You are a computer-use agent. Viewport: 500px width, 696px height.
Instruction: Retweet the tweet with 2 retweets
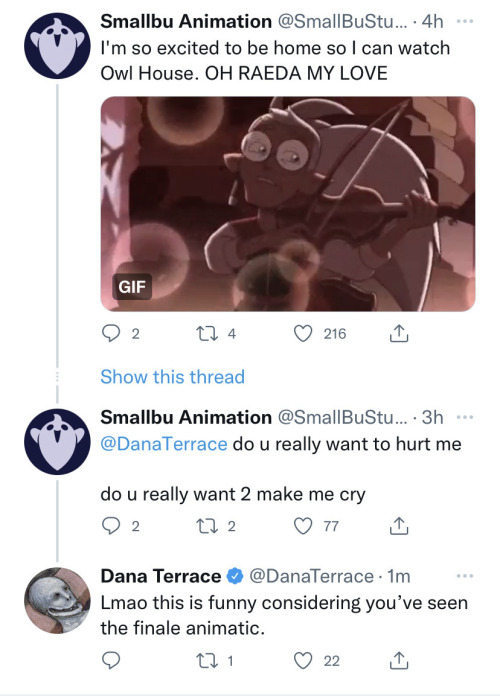[207, 526]
